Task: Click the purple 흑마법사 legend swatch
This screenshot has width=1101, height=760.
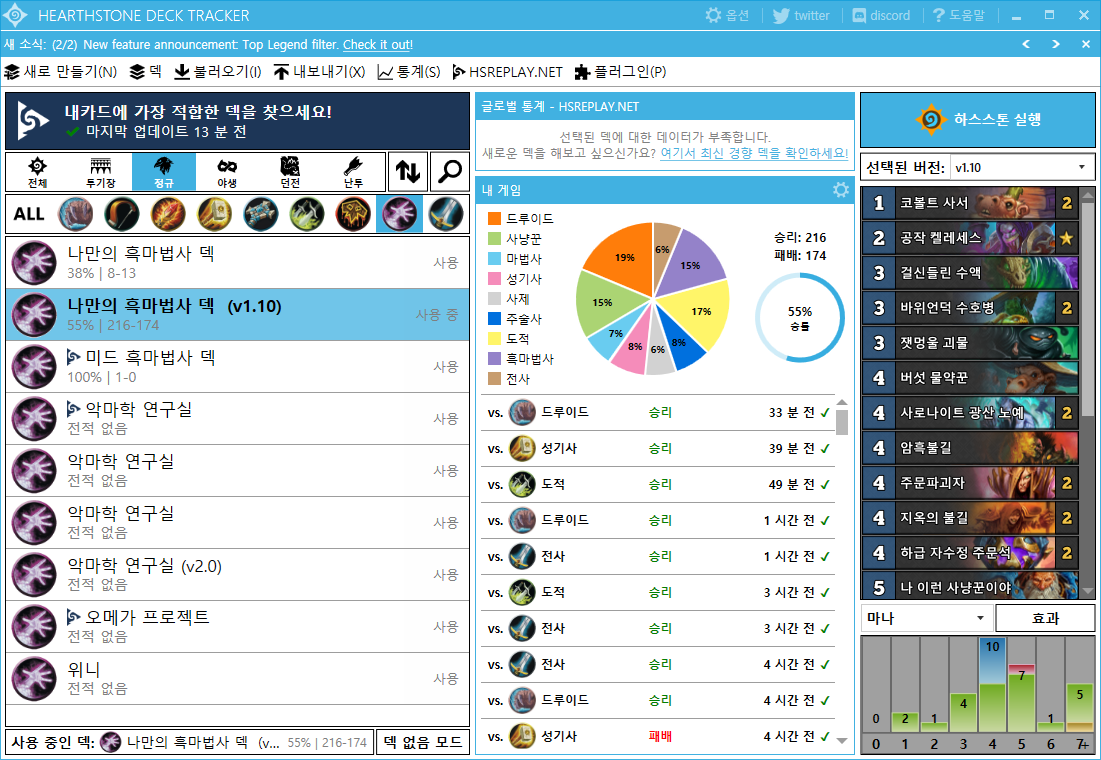Action: [x=494, y=358]
